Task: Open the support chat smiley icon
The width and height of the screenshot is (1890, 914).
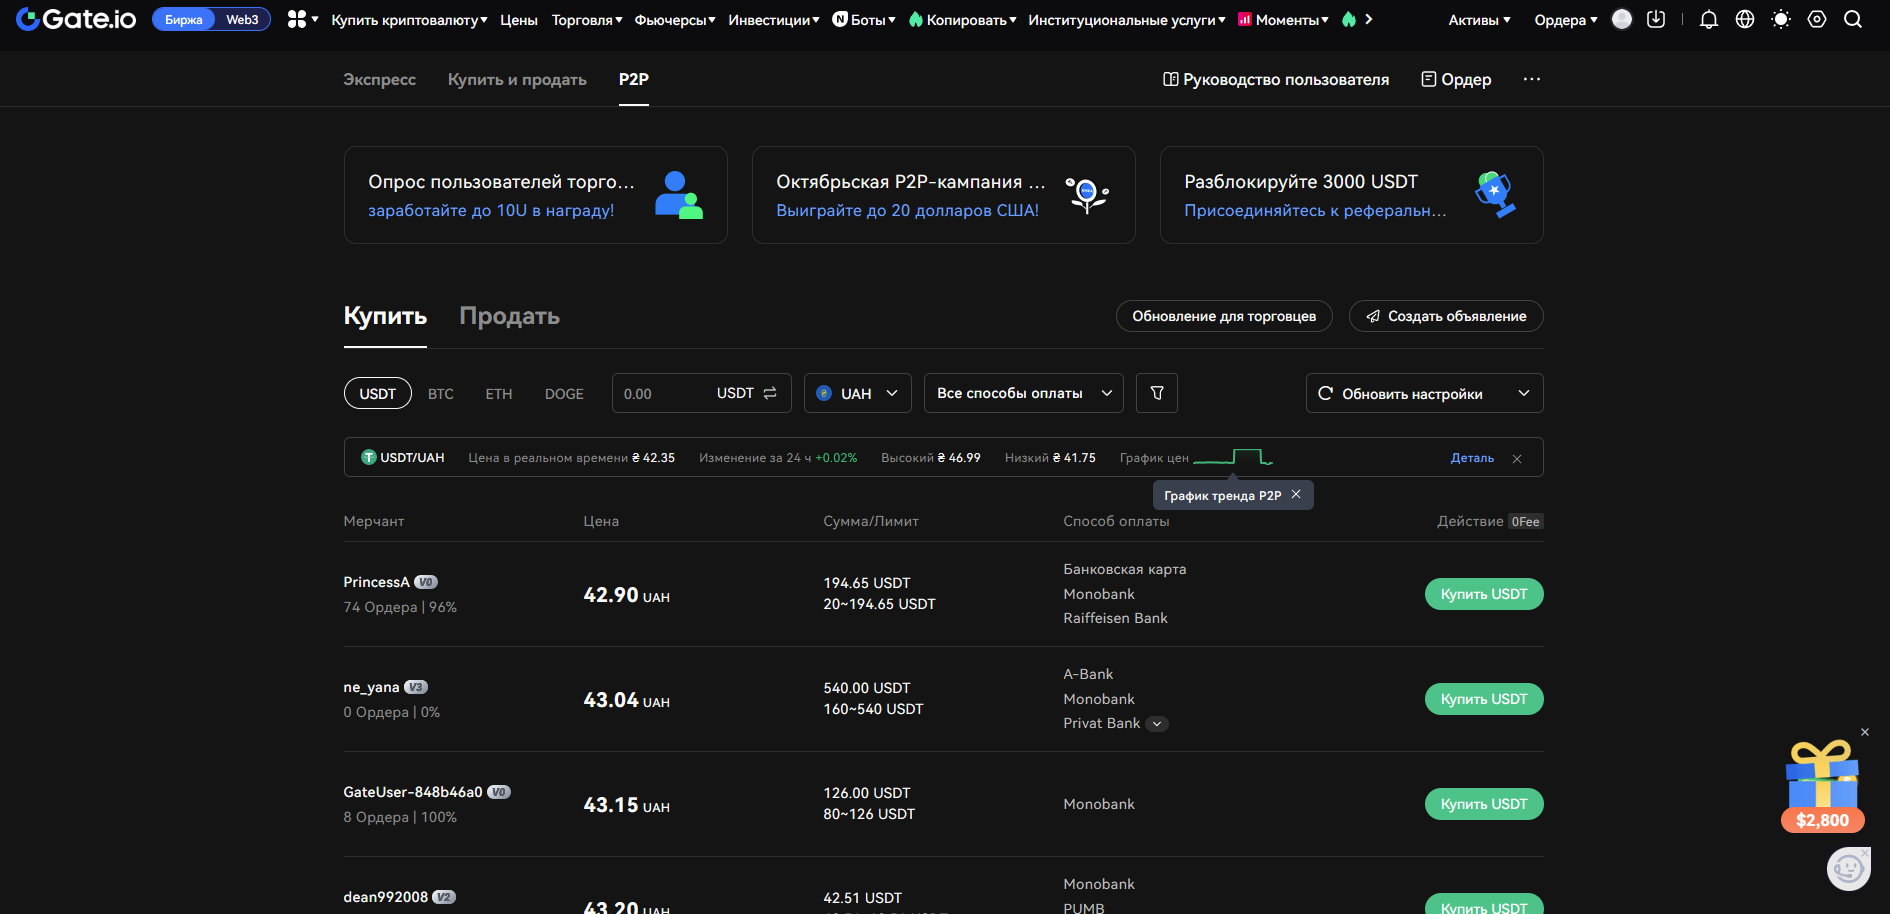Action: [1848, 868]
